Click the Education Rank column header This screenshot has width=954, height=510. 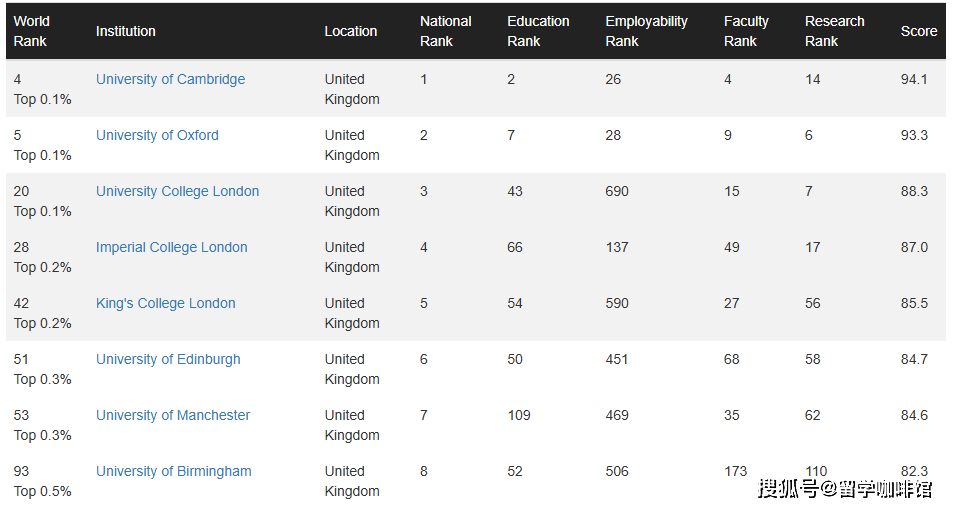[x=538, y=31]
